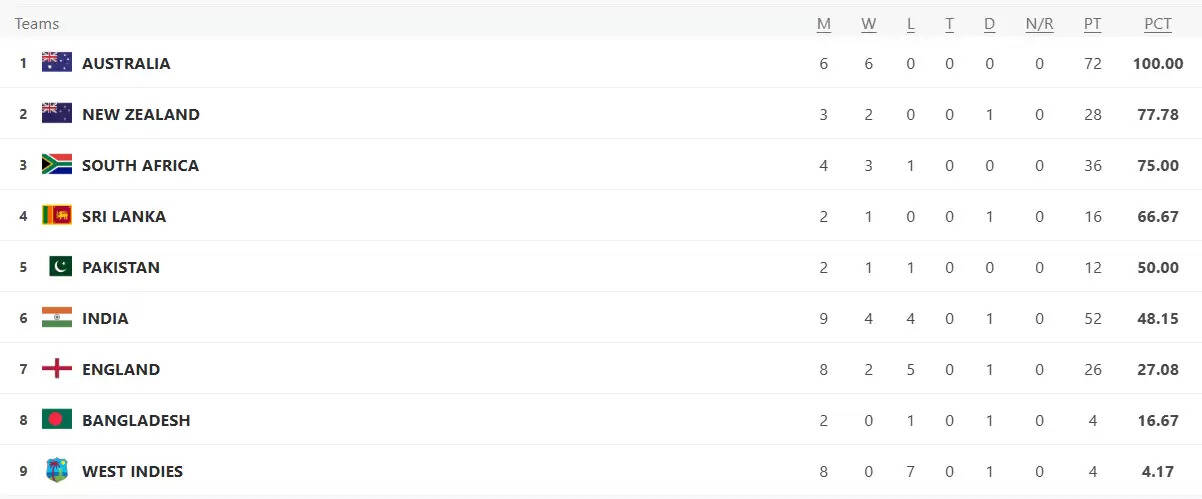Click India's 48.15 percentage value
1202x499 pixels.
click(1157, 318)
